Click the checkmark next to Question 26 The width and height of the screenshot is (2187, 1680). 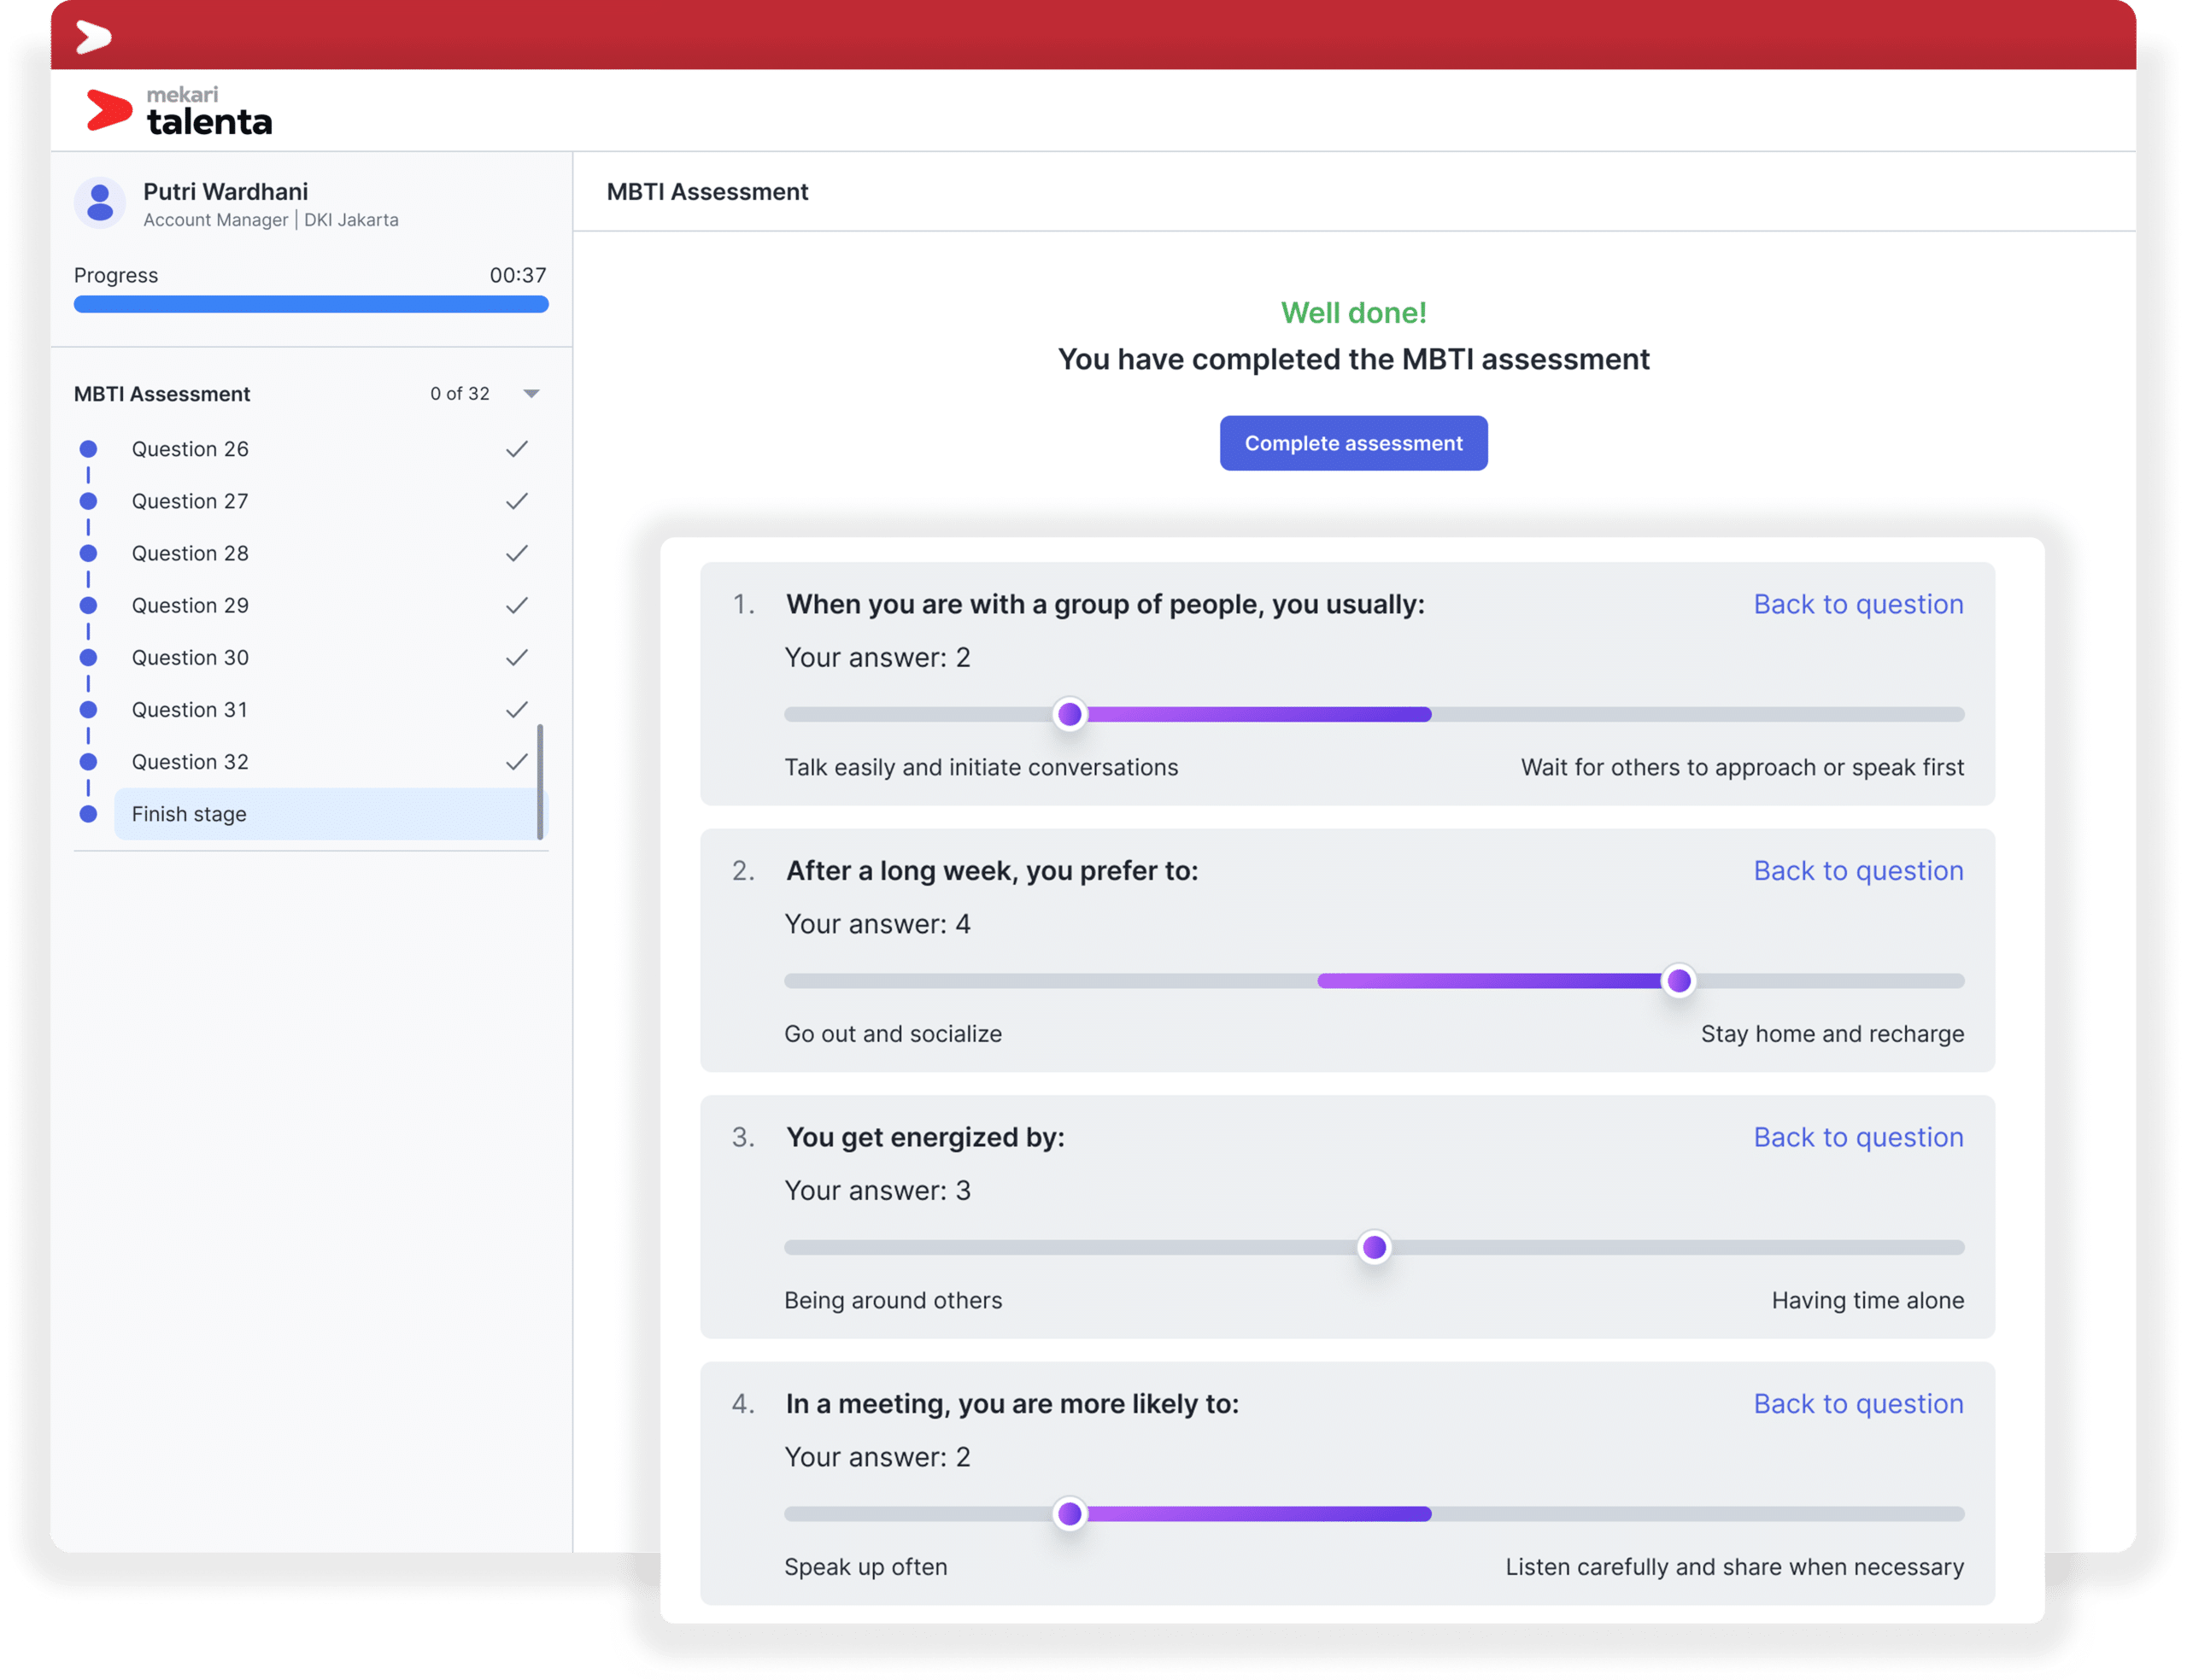516,449
